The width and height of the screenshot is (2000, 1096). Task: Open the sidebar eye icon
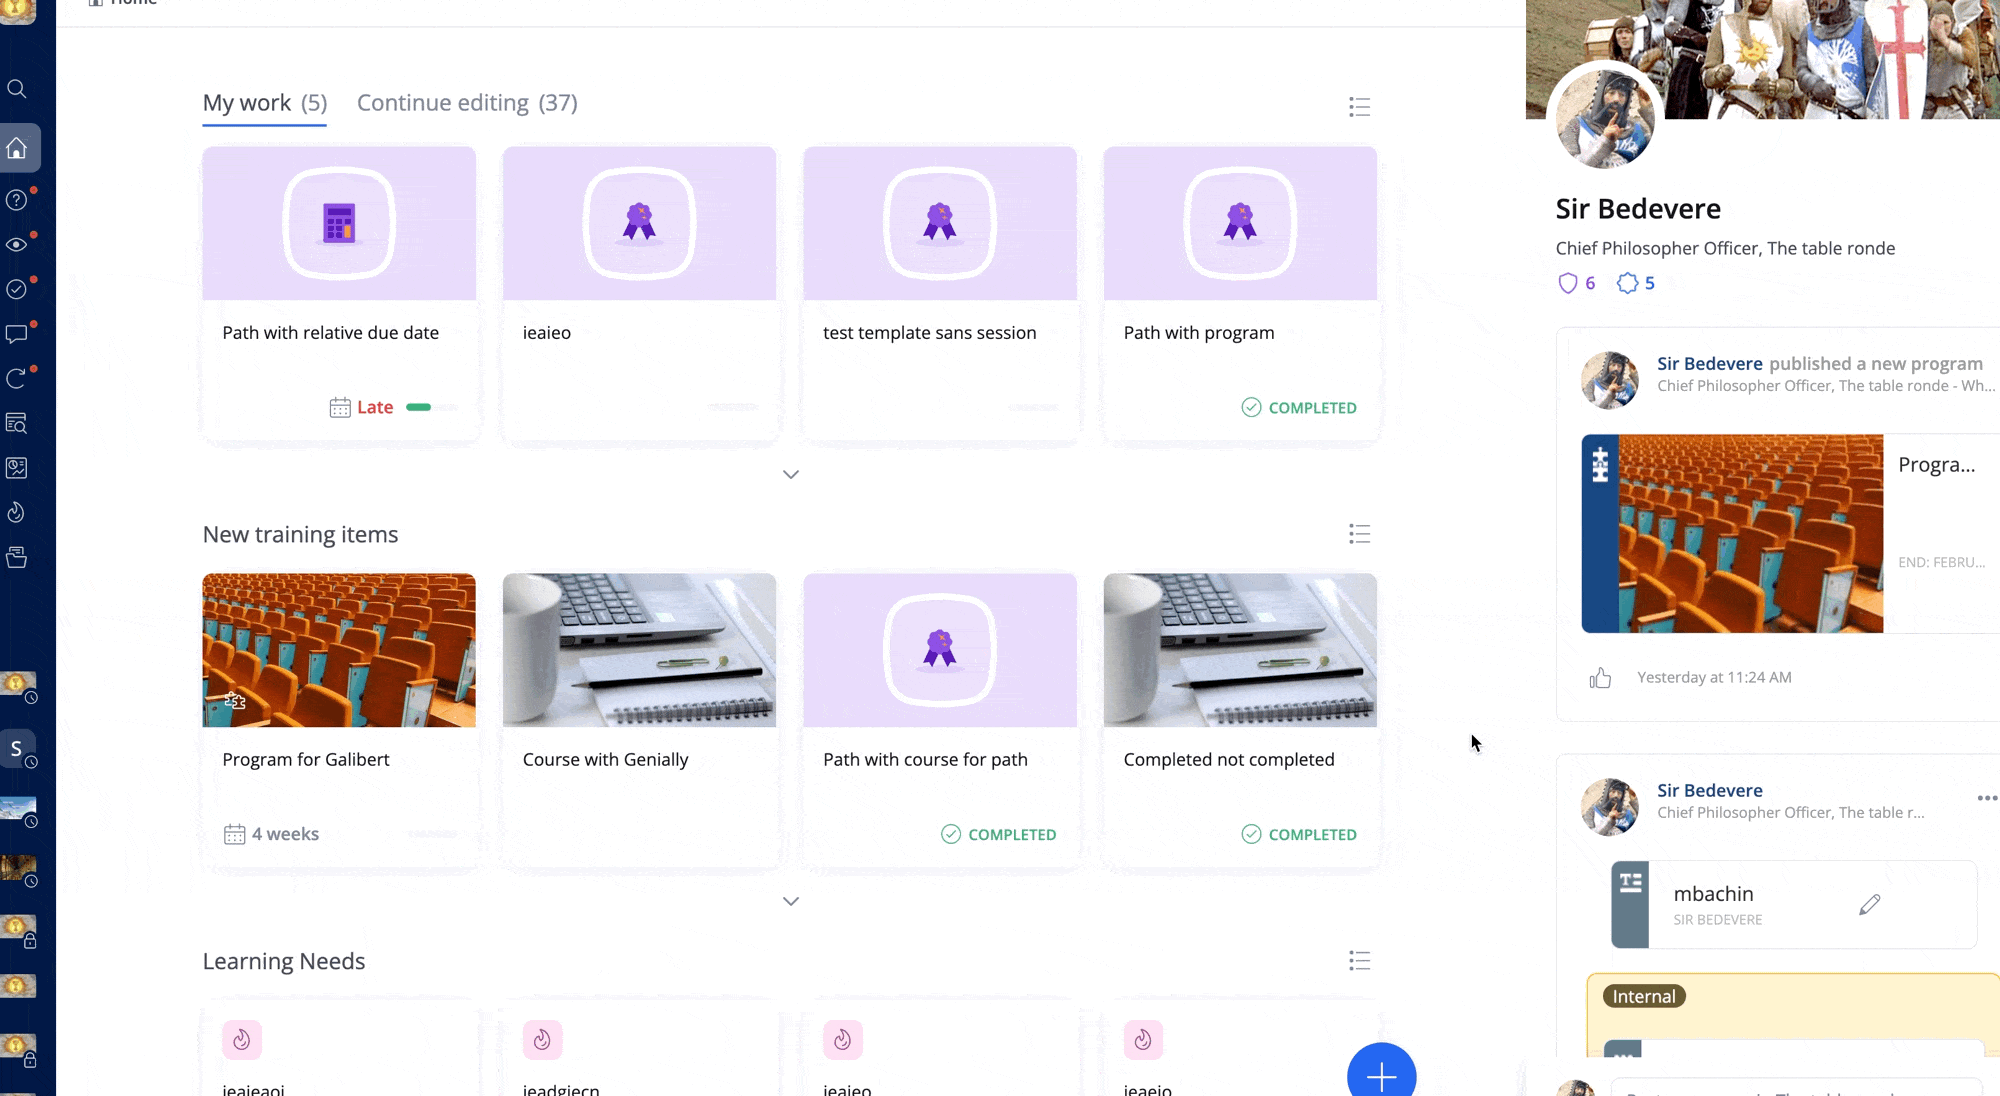point(17,245)
